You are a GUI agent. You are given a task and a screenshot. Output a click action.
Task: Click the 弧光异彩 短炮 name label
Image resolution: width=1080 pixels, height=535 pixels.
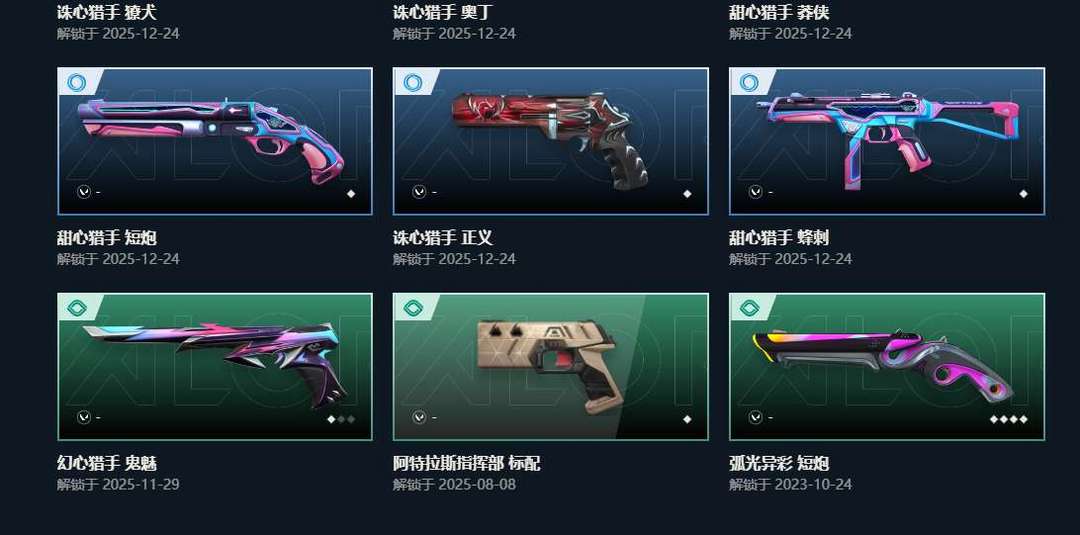[x=779, y=463]
